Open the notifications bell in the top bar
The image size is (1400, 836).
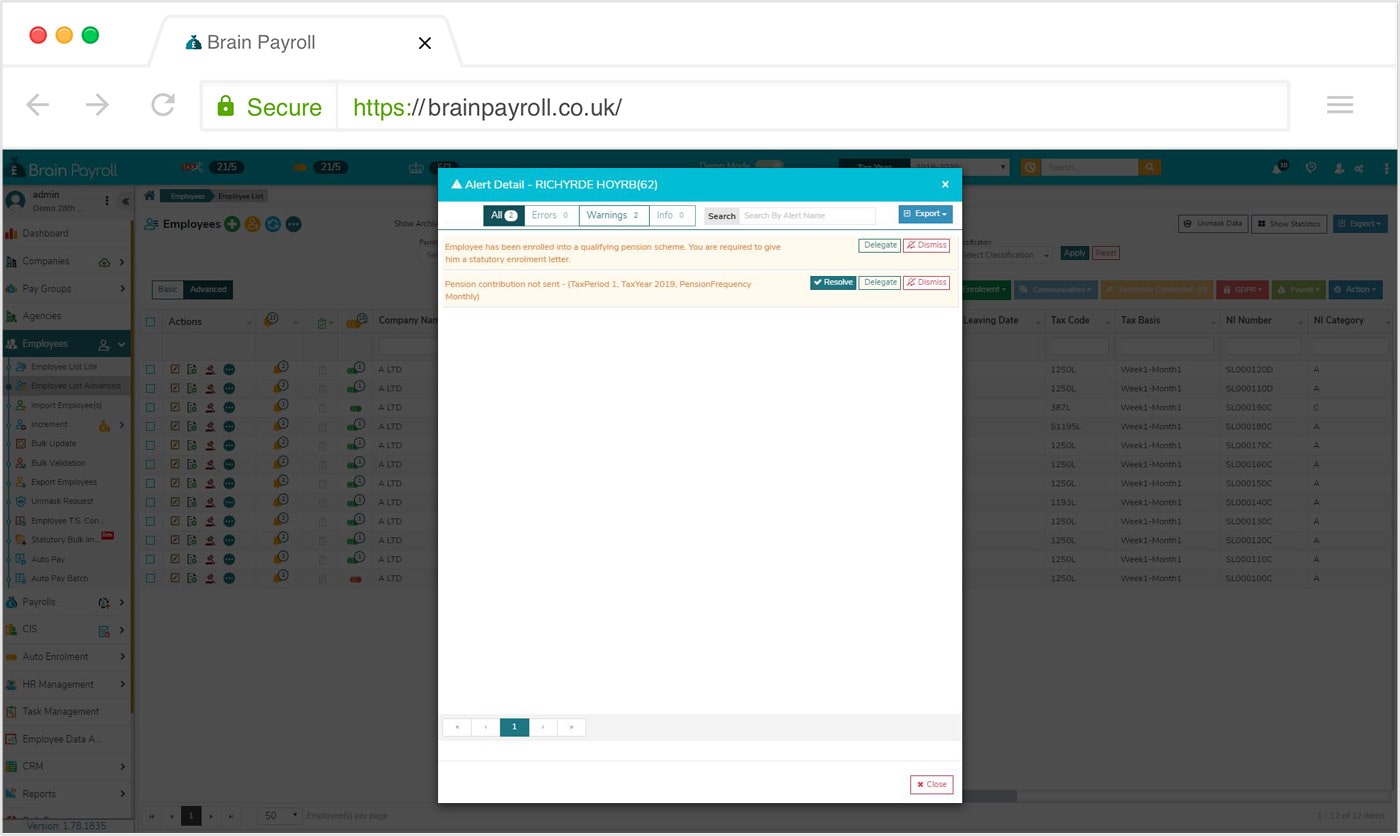[x=1279, y=168]
